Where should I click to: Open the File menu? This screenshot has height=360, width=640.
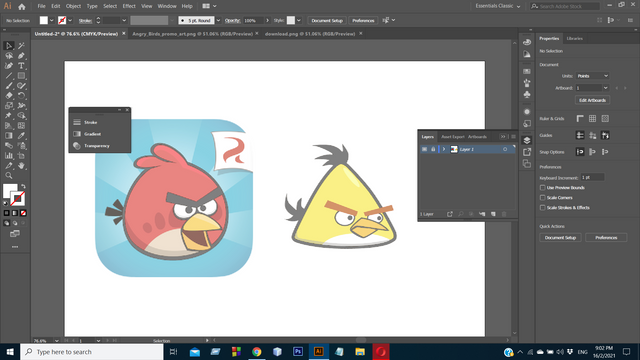[41, 6]
